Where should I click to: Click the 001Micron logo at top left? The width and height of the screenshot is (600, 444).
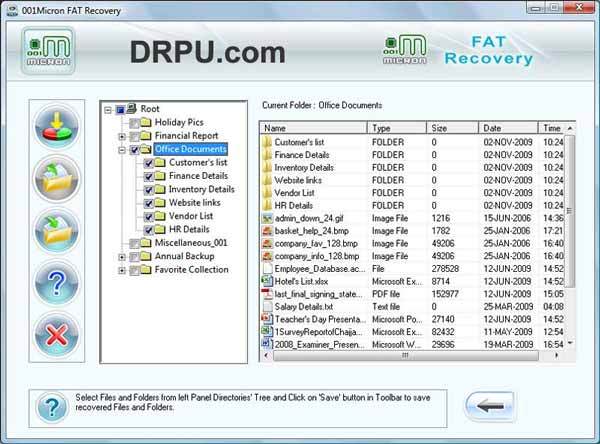(48, 51)
